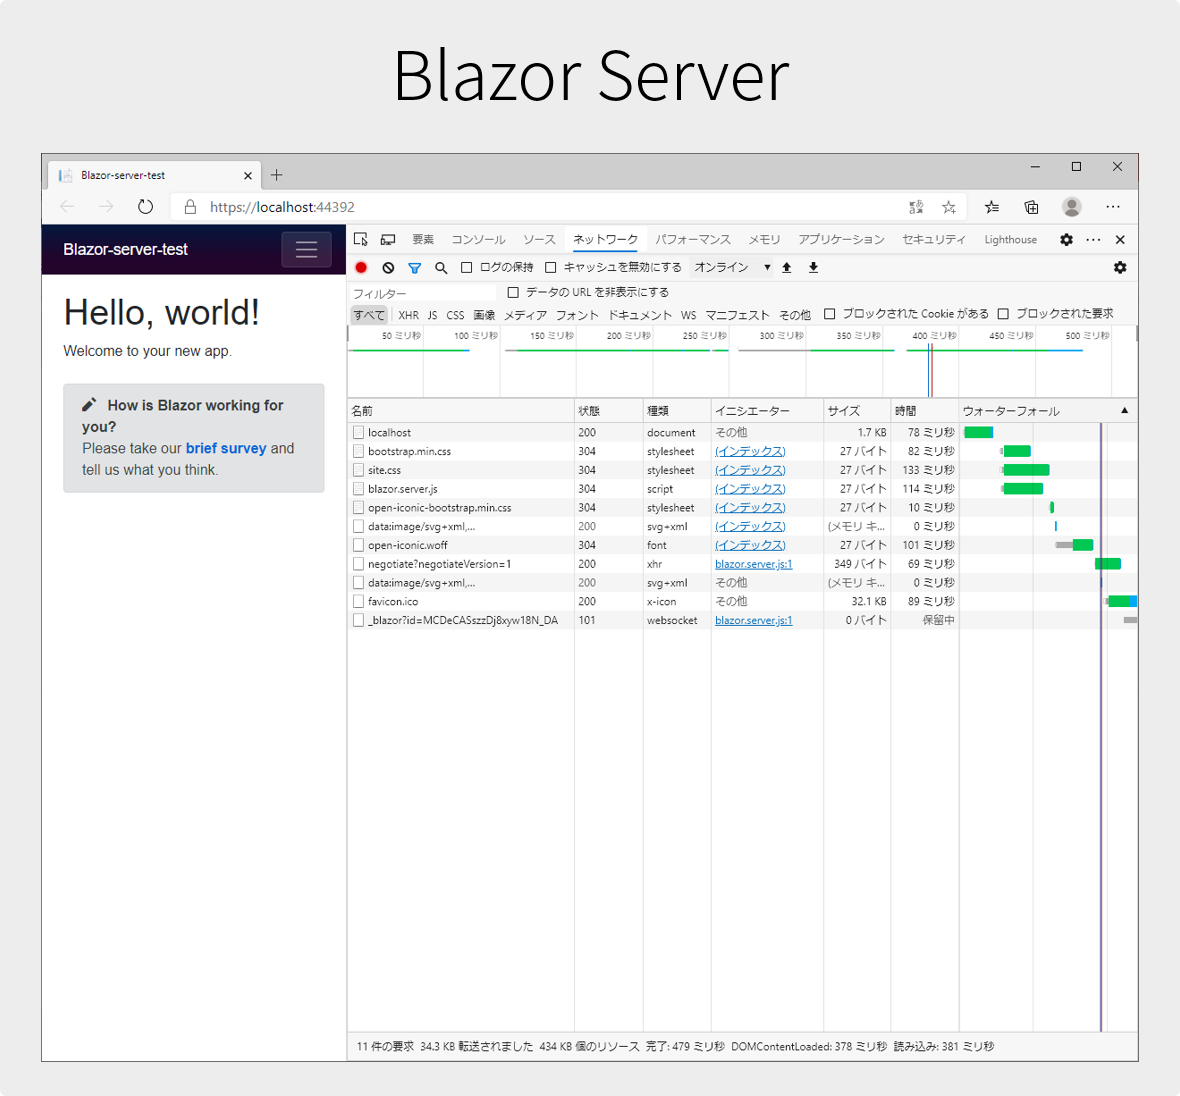Click the padlock site info icon
1180x1096 pixels.
pos(190,207)
